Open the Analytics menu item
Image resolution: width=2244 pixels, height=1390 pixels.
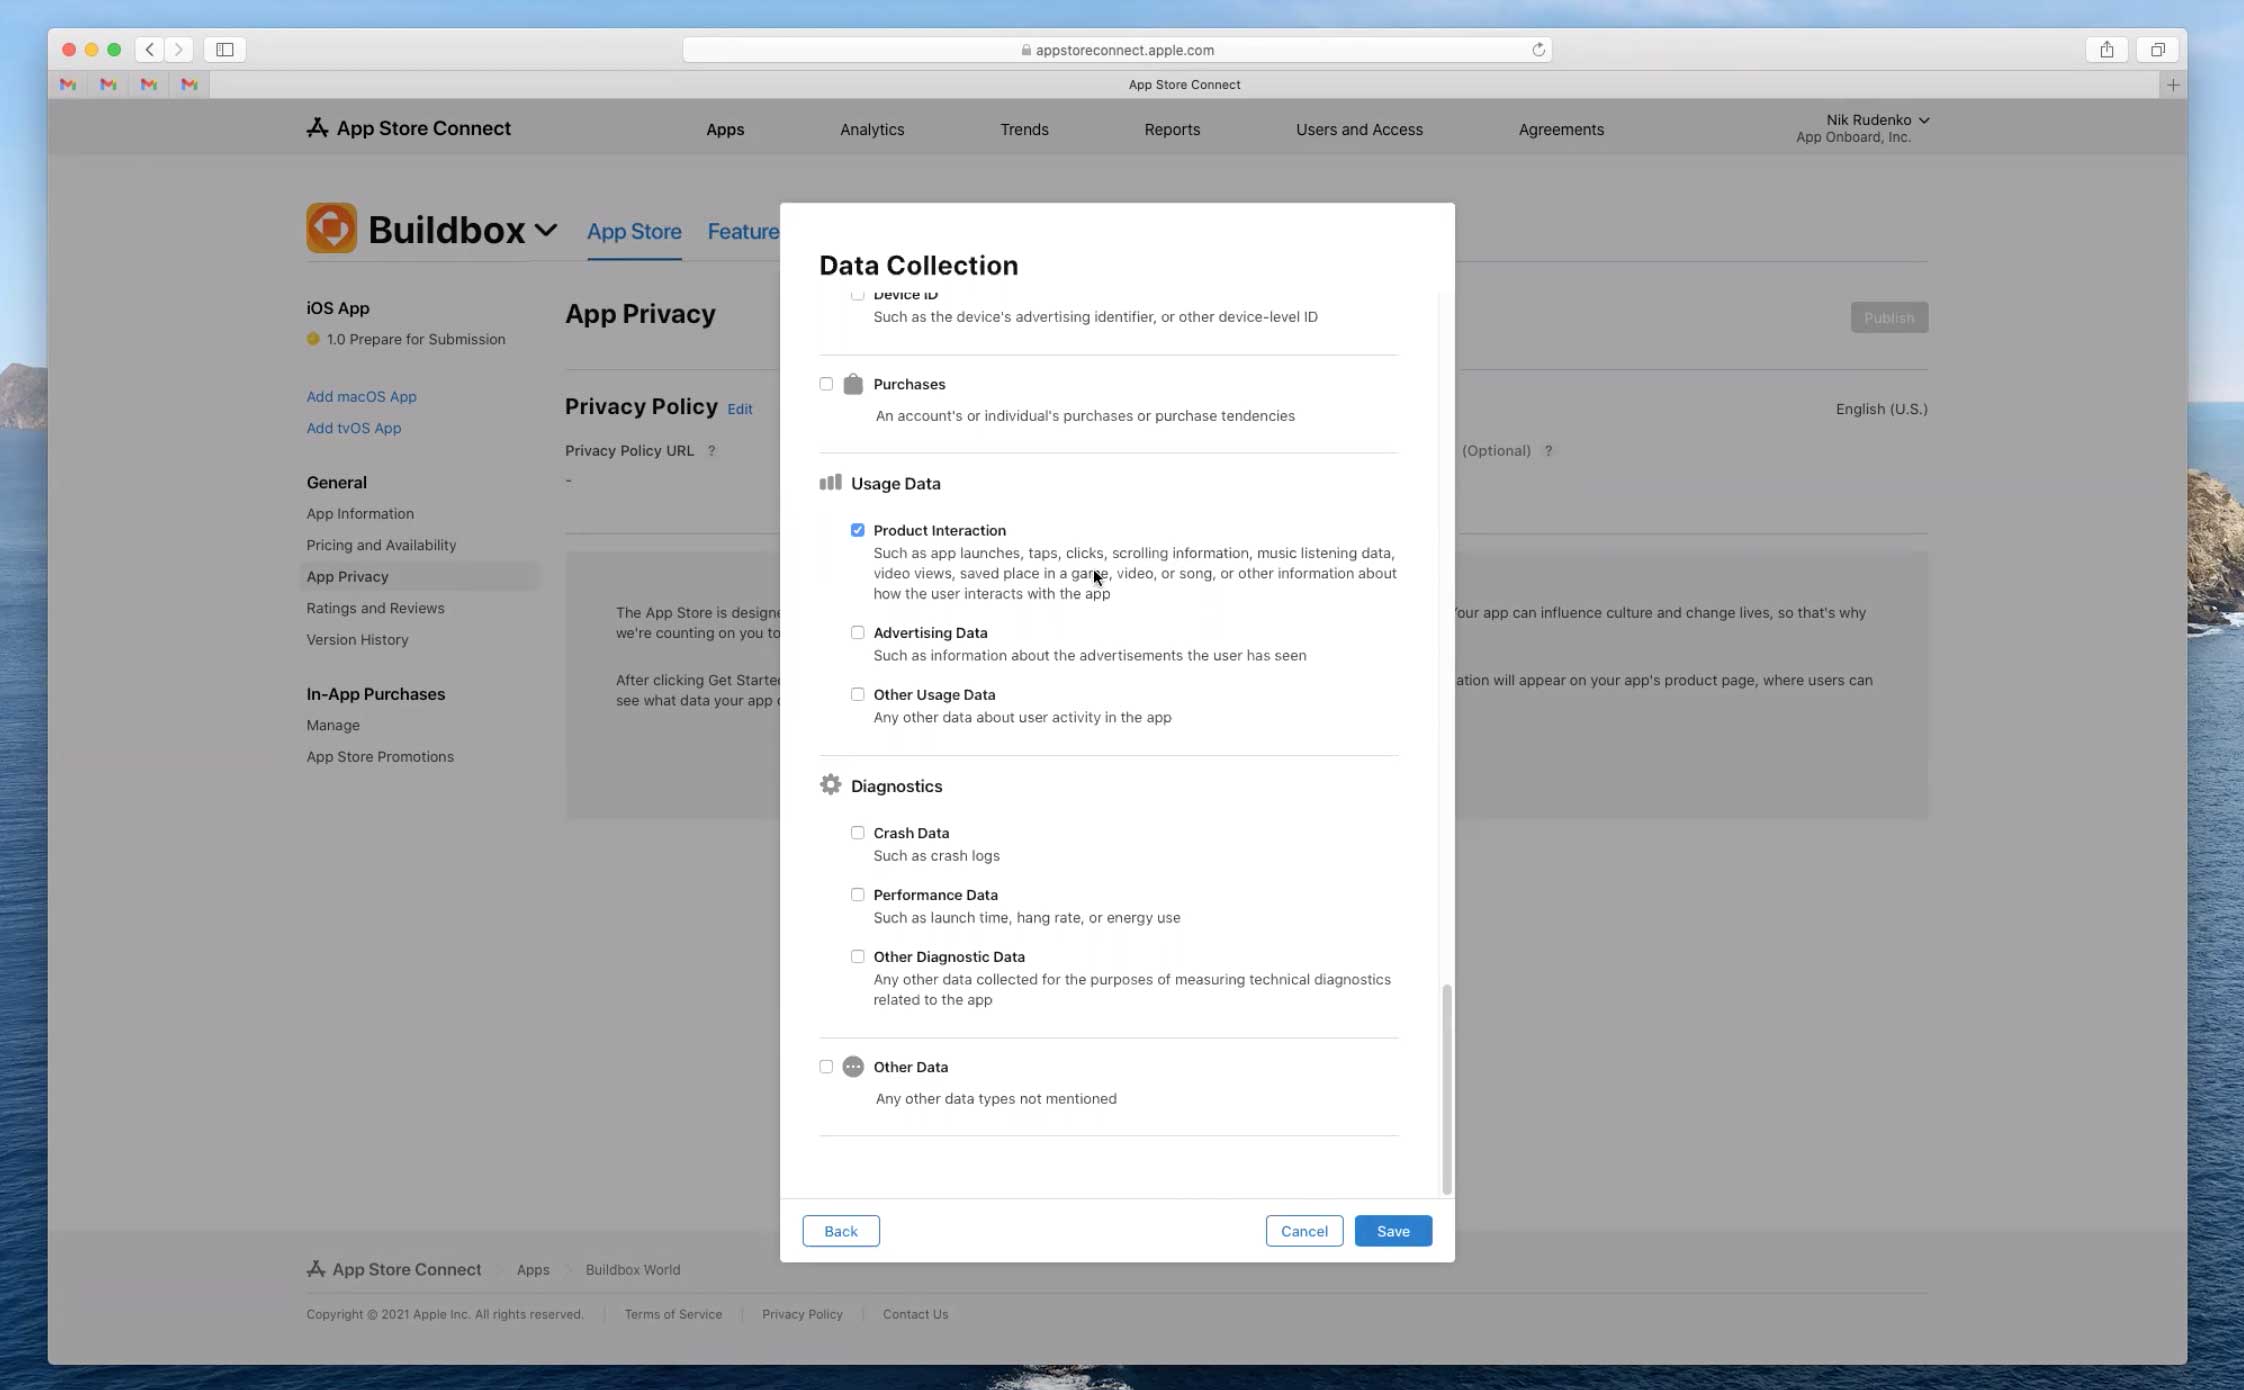click(x=871, y=129)
